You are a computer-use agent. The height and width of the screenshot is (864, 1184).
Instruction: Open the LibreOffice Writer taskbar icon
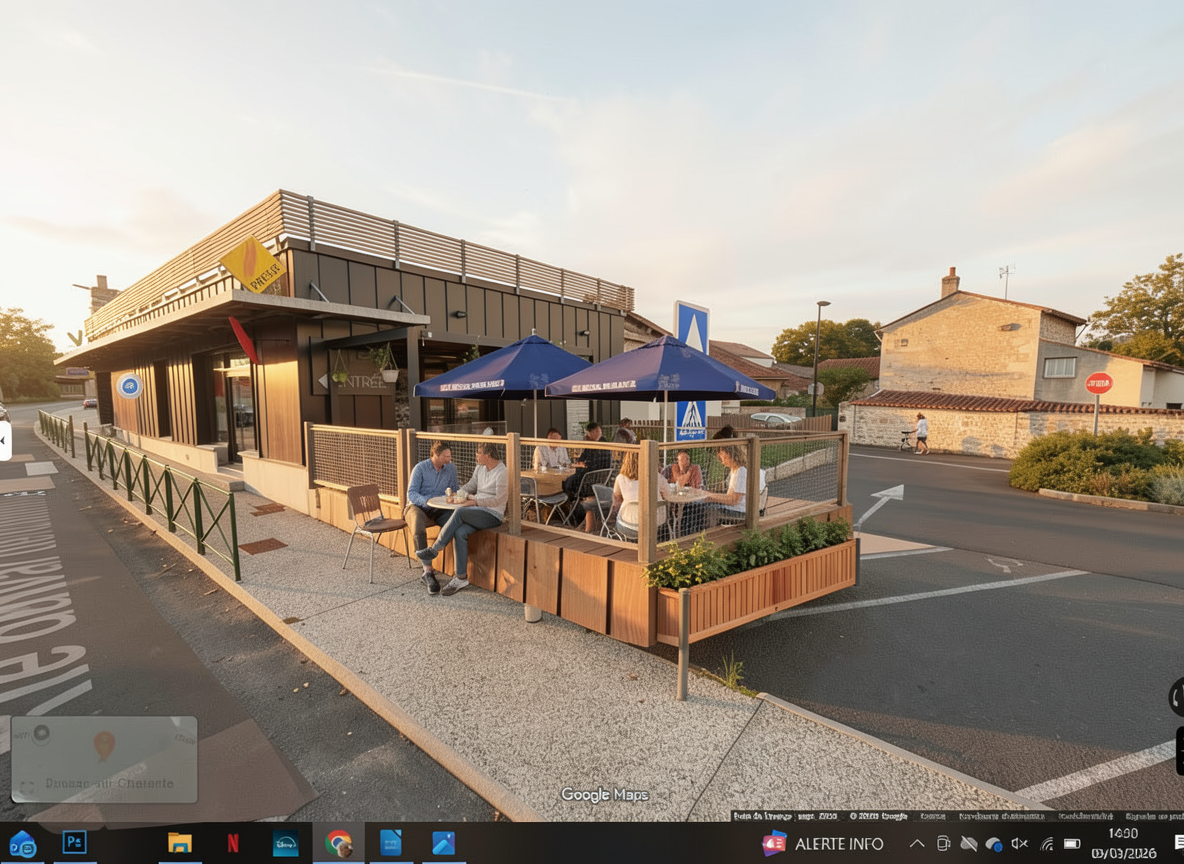391,843
